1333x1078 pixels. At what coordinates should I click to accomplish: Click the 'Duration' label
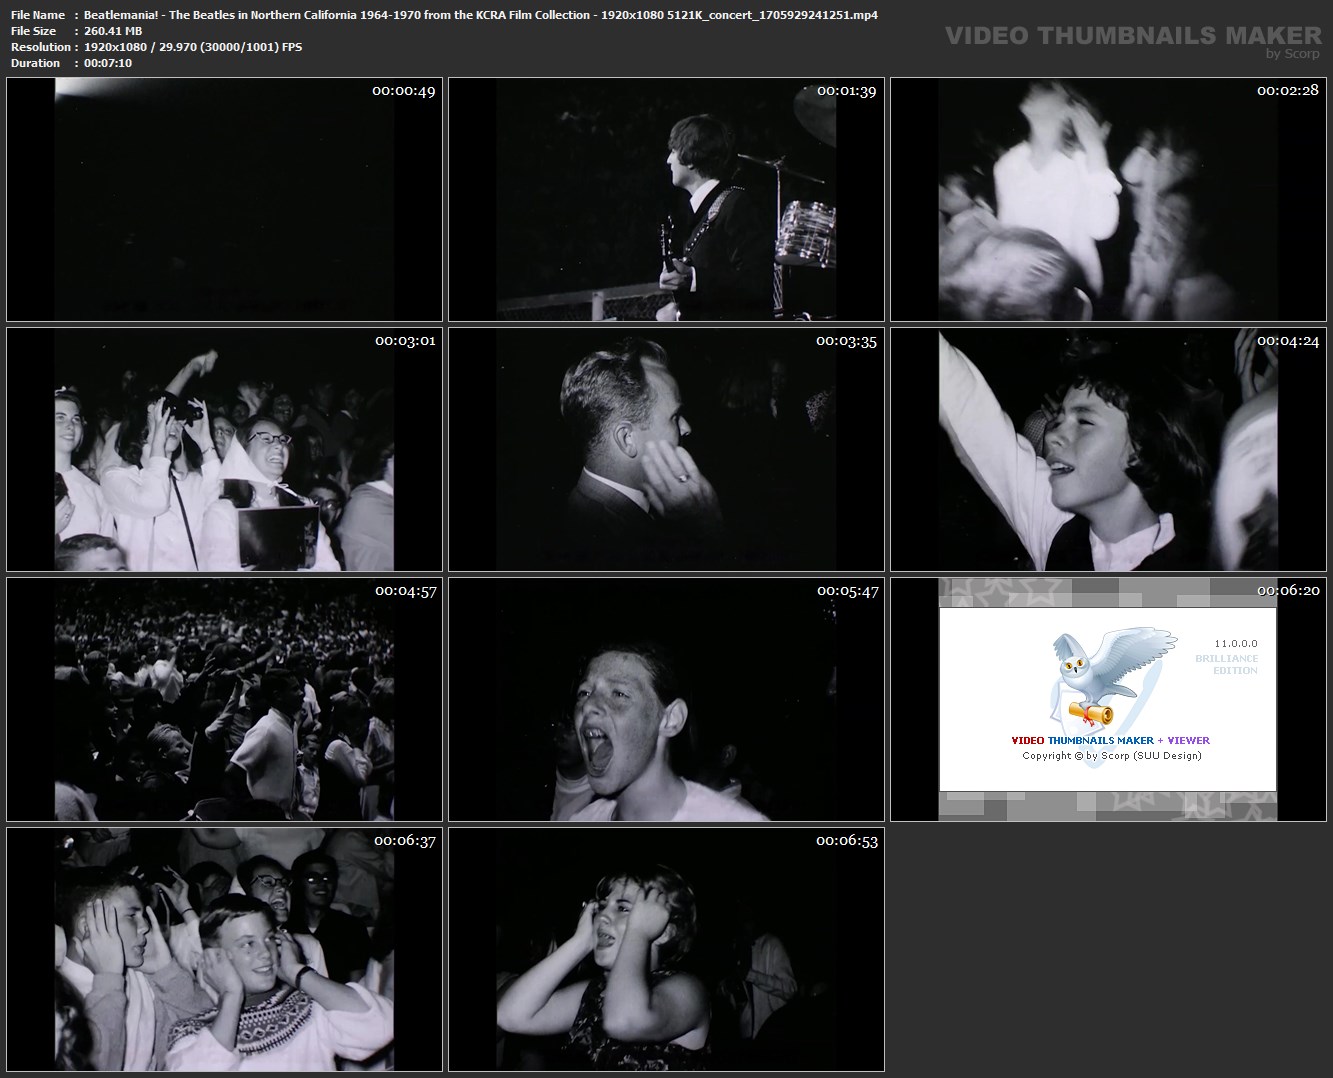click(x=36, y=63)
